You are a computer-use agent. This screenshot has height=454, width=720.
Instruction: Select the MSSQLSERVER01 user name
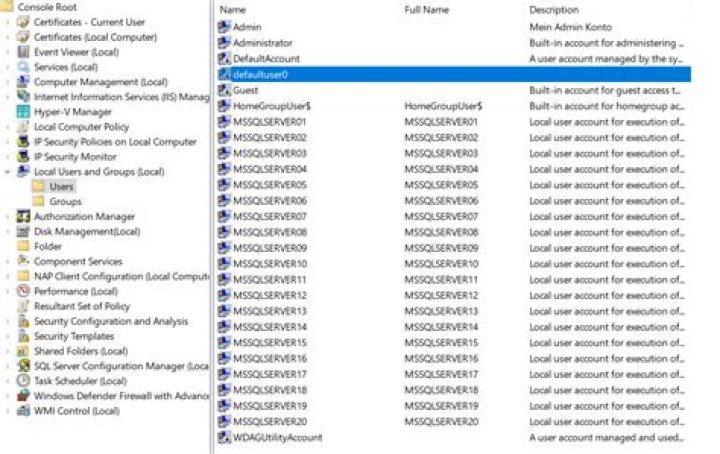pos(270,122)
